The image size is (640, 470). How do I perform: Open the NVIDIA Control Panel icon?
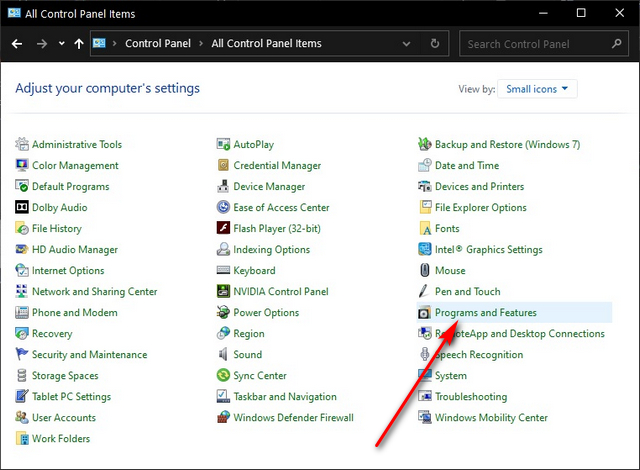[x=224, y=292]
